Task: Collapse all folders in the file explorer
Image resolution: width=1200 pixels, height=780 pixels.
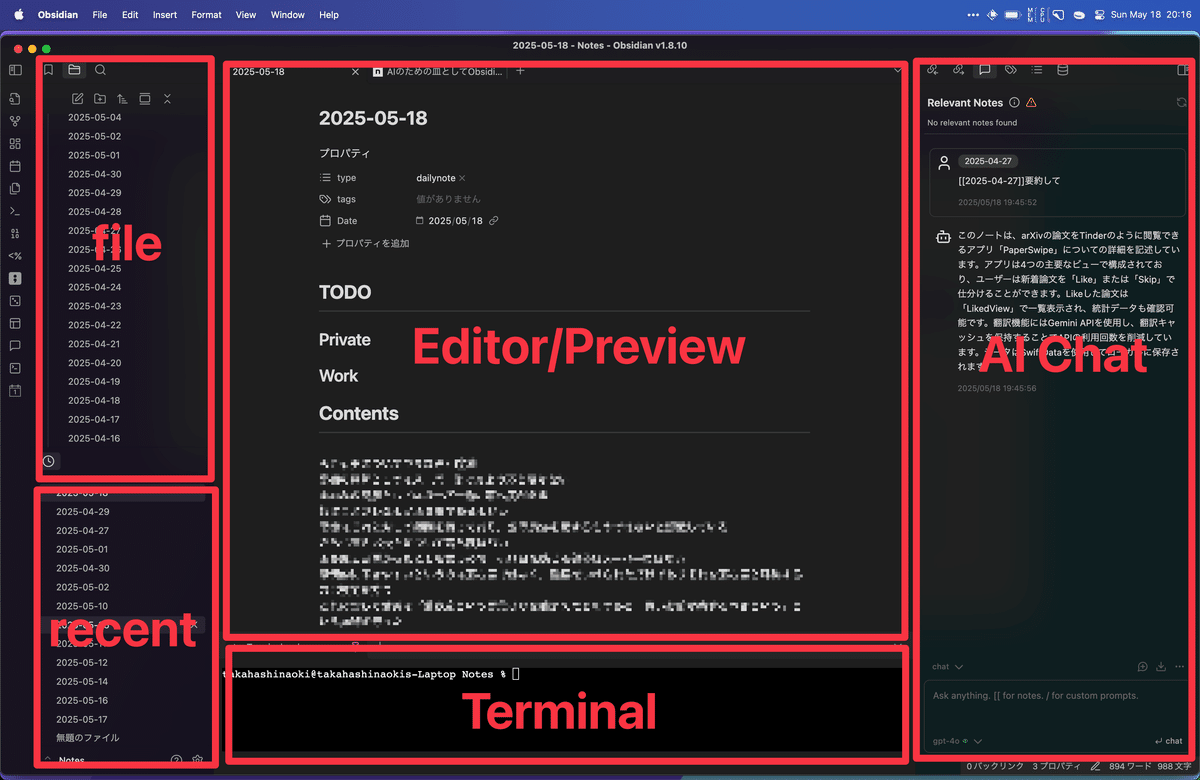Action: pyautogui.click(x=167, y=98)
